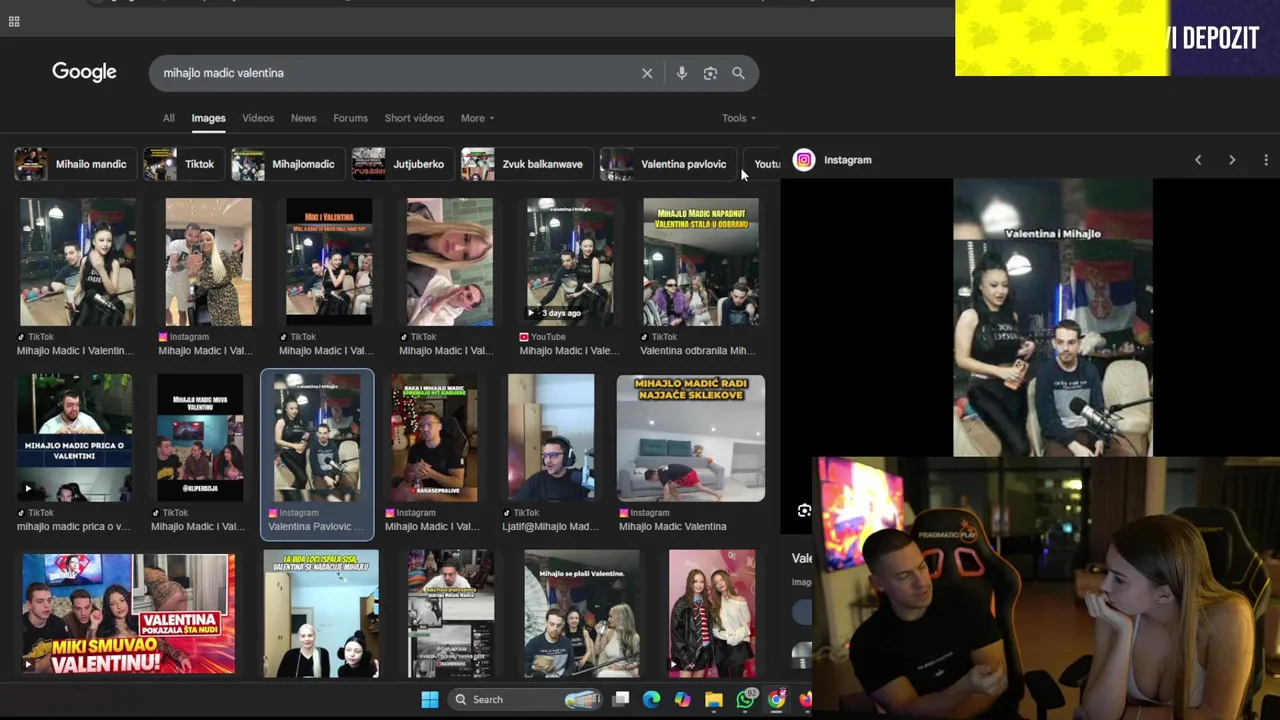Click the taskbar Search box
Screen dimensions: 1280x720
pos(525,699)
